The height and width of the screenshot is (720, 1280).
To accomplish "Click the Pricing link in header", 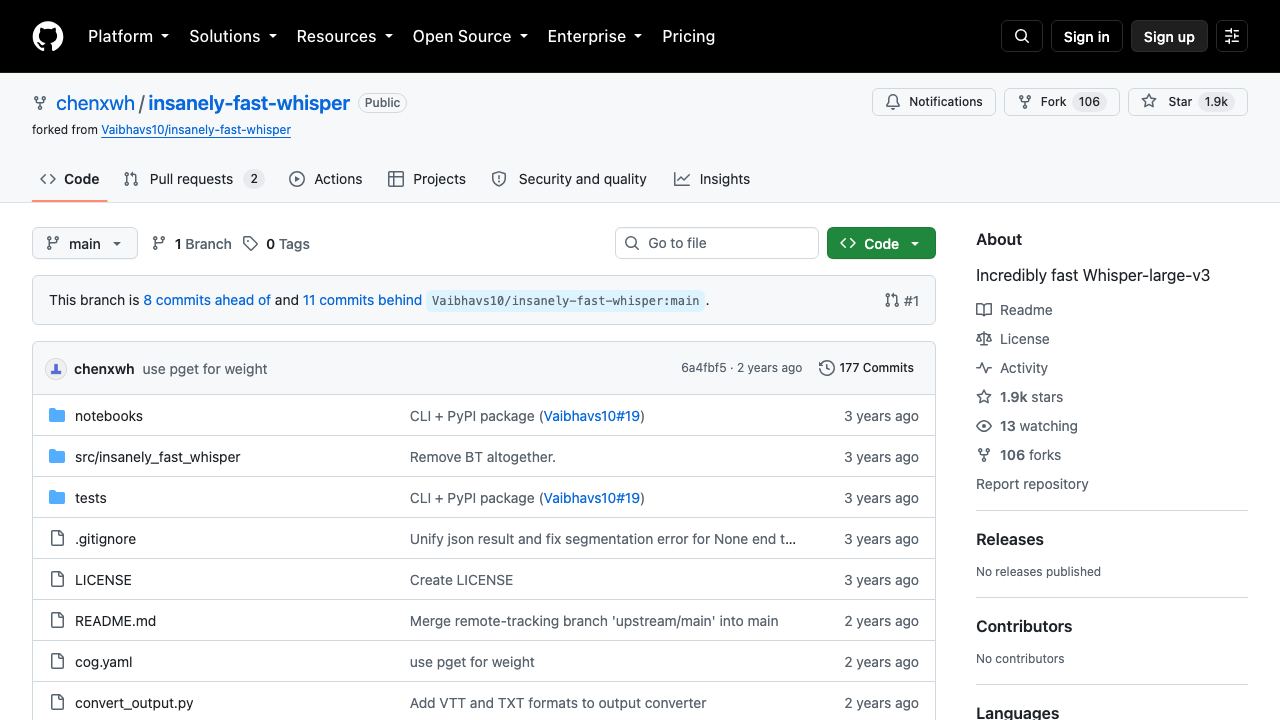I will (689, 36).
